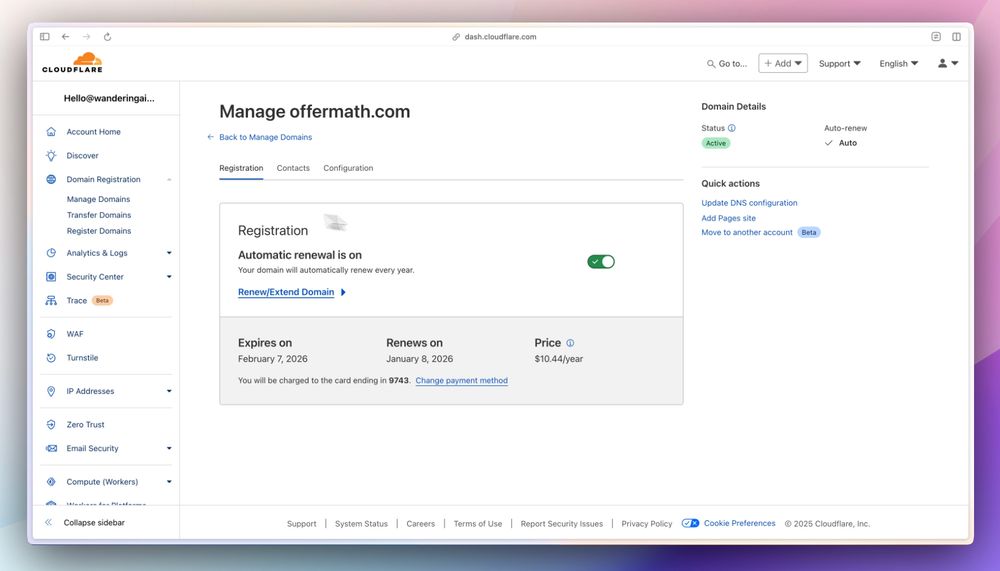The width and height of the screenshot is (1000, 571).
Task: Click the browser split view icon
Action: click(956, 36)
